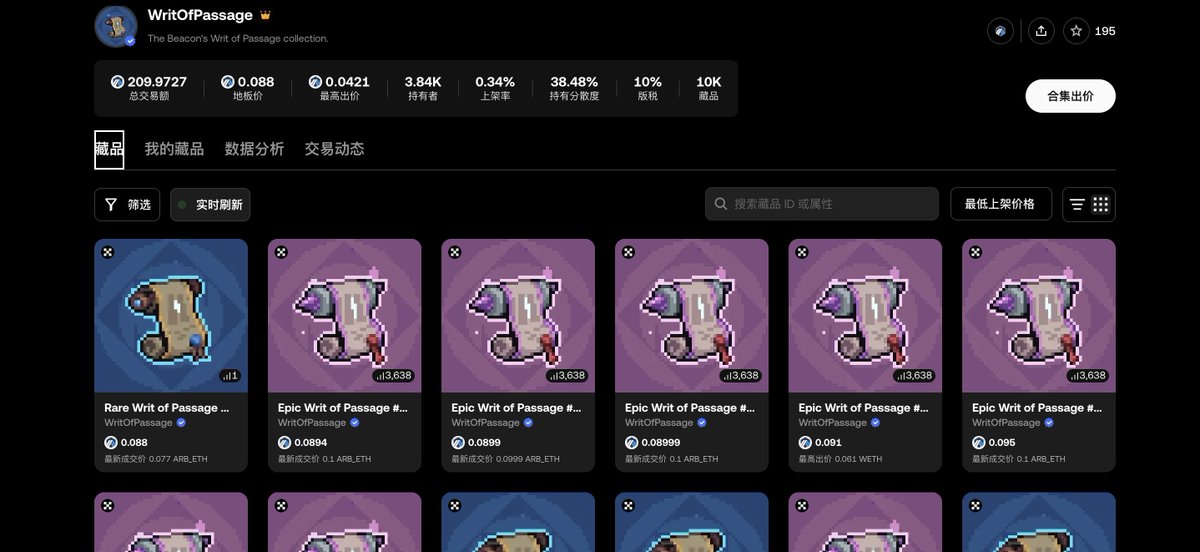Click the 3.84K 持有者 holders stat
This screenshot has height=552, width=1200.
(421, 88)
